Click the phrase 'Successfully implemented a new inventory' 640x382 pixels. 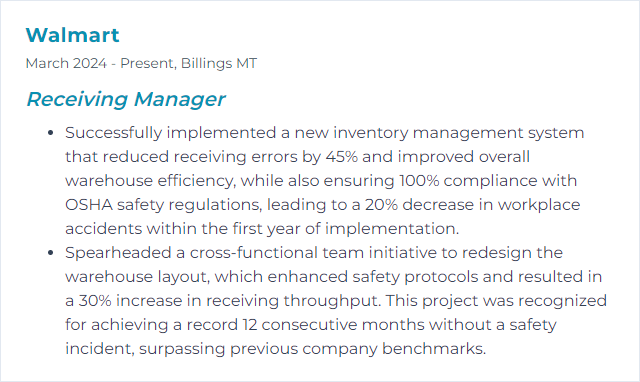point(237,133)
